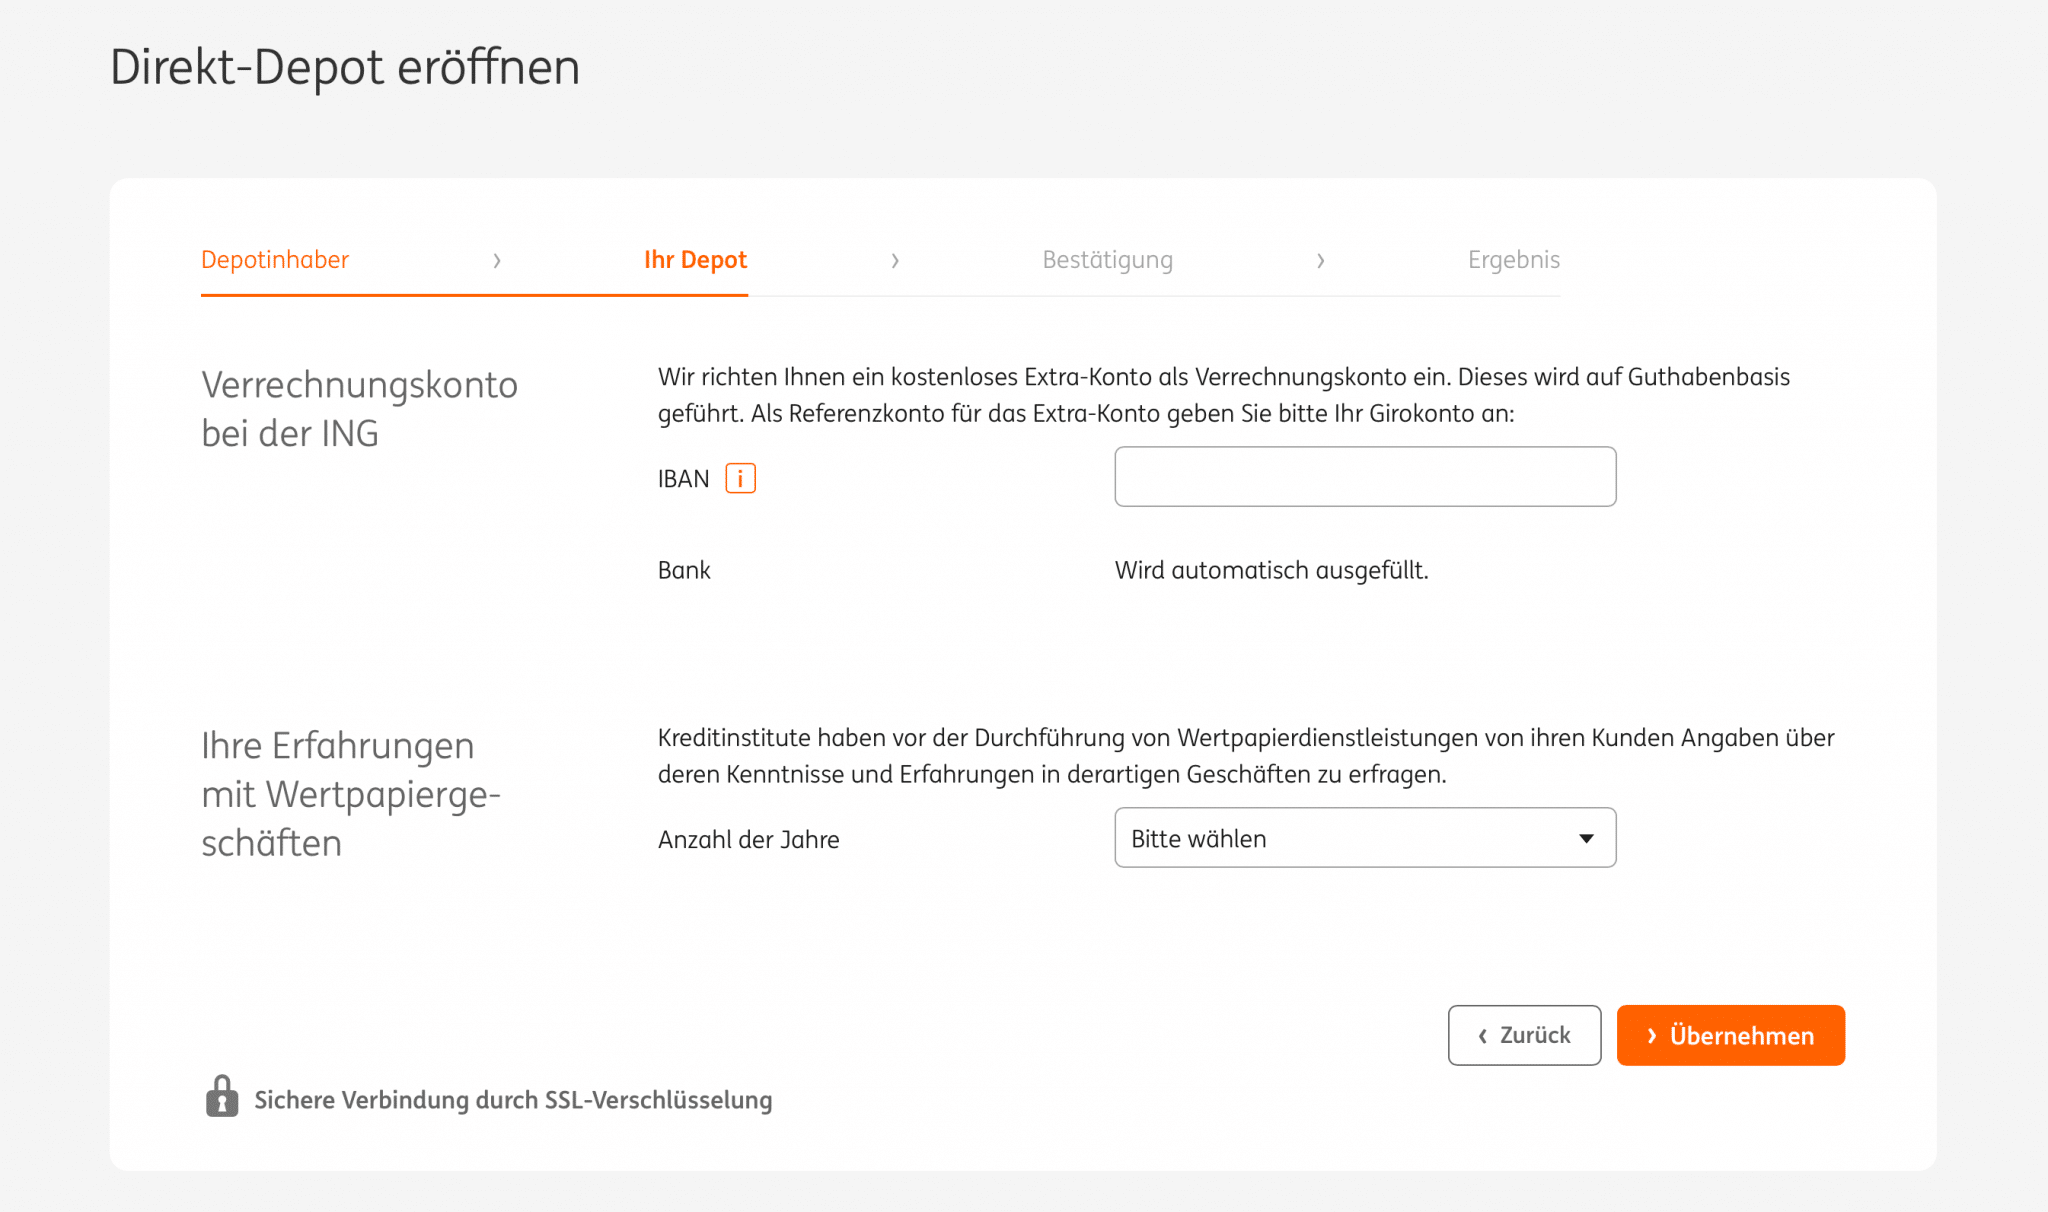Image resolution: width=2048 pixels, height=1212 pixels.
Task: Click the Sichere Verbindung SSL notice text
Action: [x=513, y=1100]
